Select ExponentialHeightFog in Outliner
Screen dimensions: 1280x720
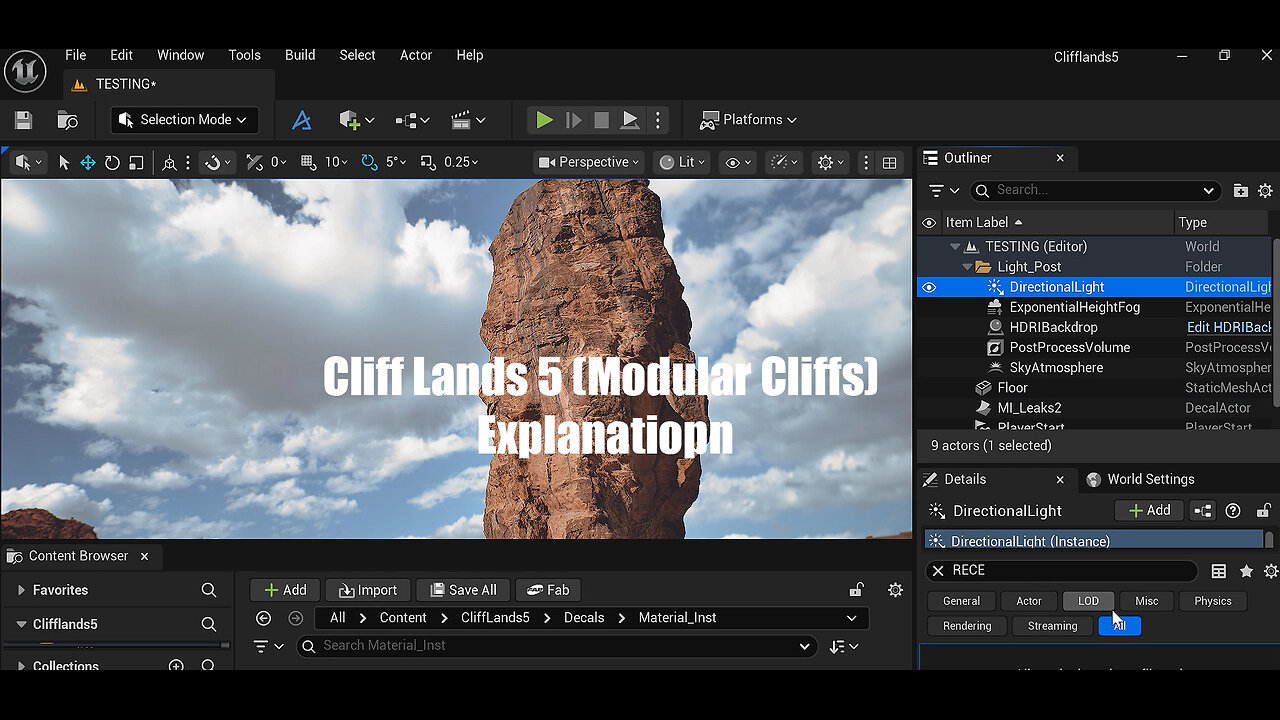tap(1075, 307)
